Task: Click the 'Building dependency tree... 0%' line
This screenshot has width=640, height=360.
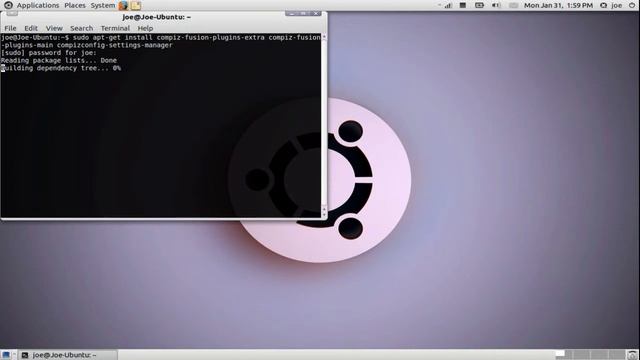Action: [61, 68]
